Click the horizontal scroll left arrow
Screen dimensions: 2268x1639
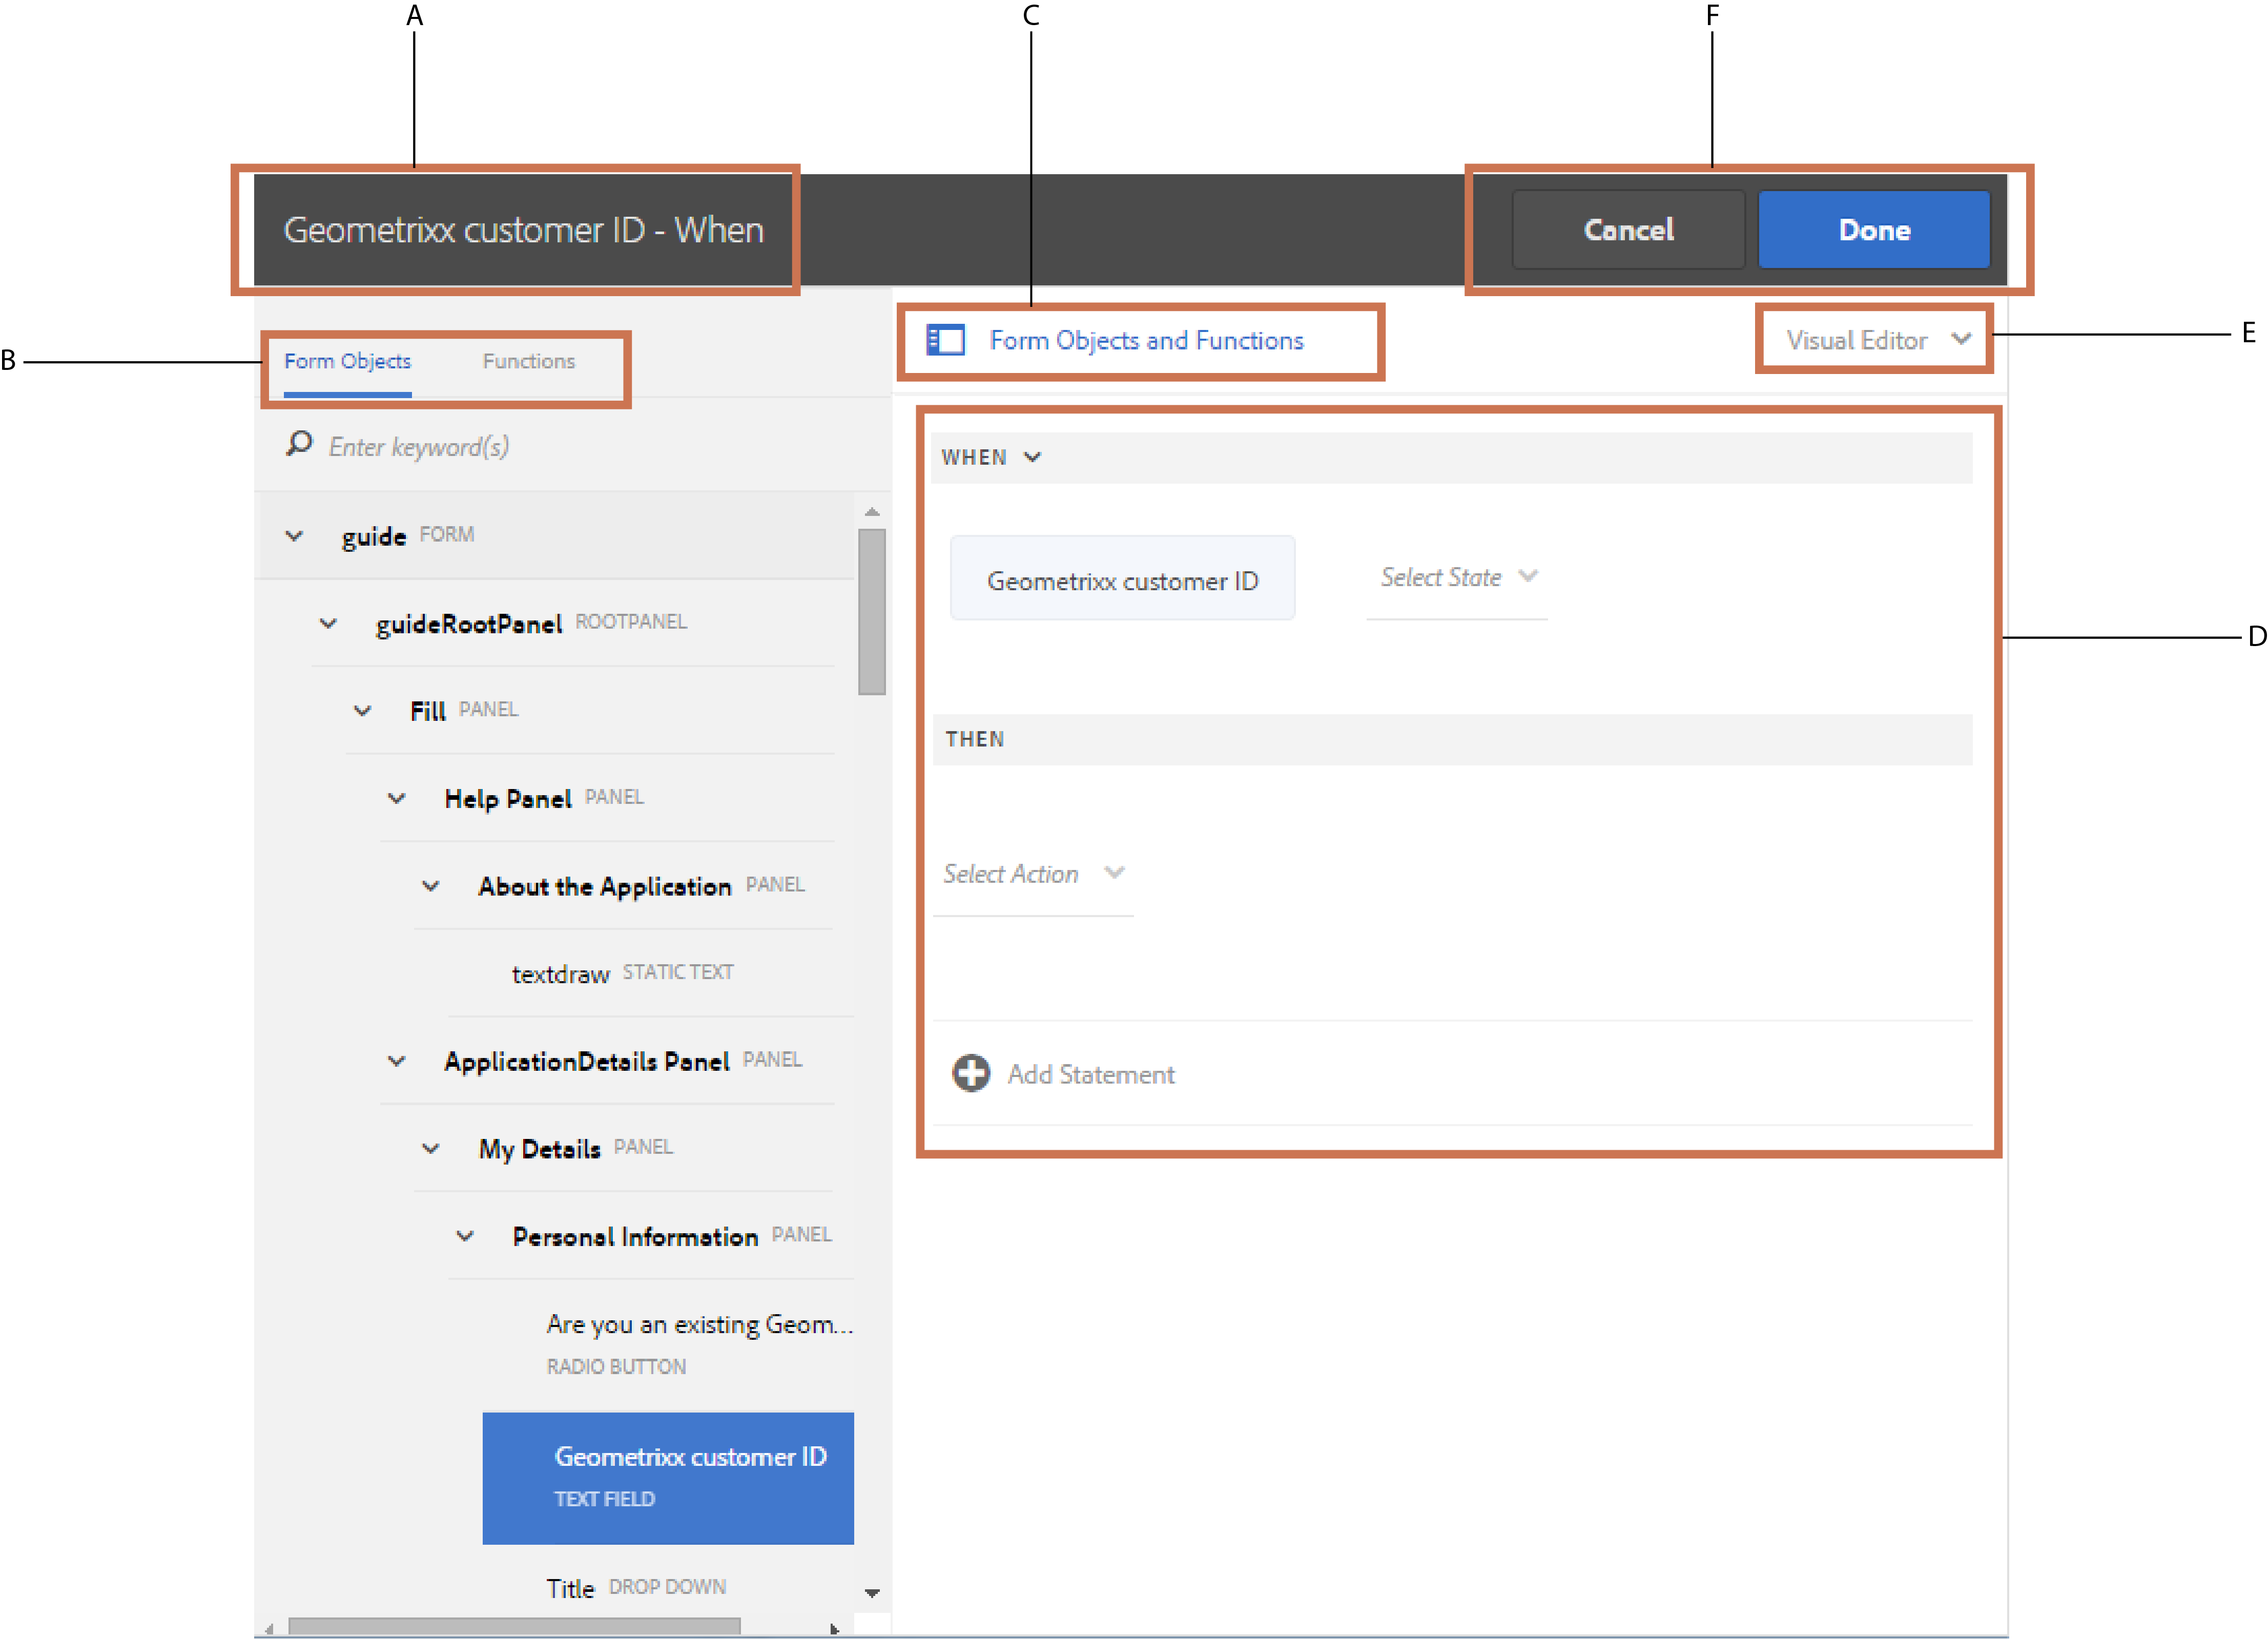(x=268, y=1629)
